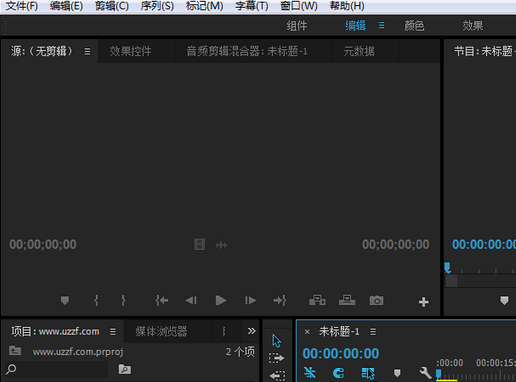Select the Selection arrow tool
The height and width of the screenshot is (382, 516).
point(276,341)
